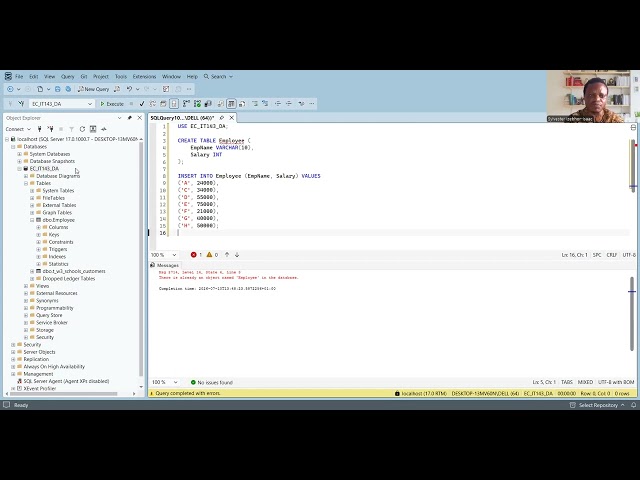Open the Extensions menu
This screenshot has height=480, width=640.
[x=144, y=76]
